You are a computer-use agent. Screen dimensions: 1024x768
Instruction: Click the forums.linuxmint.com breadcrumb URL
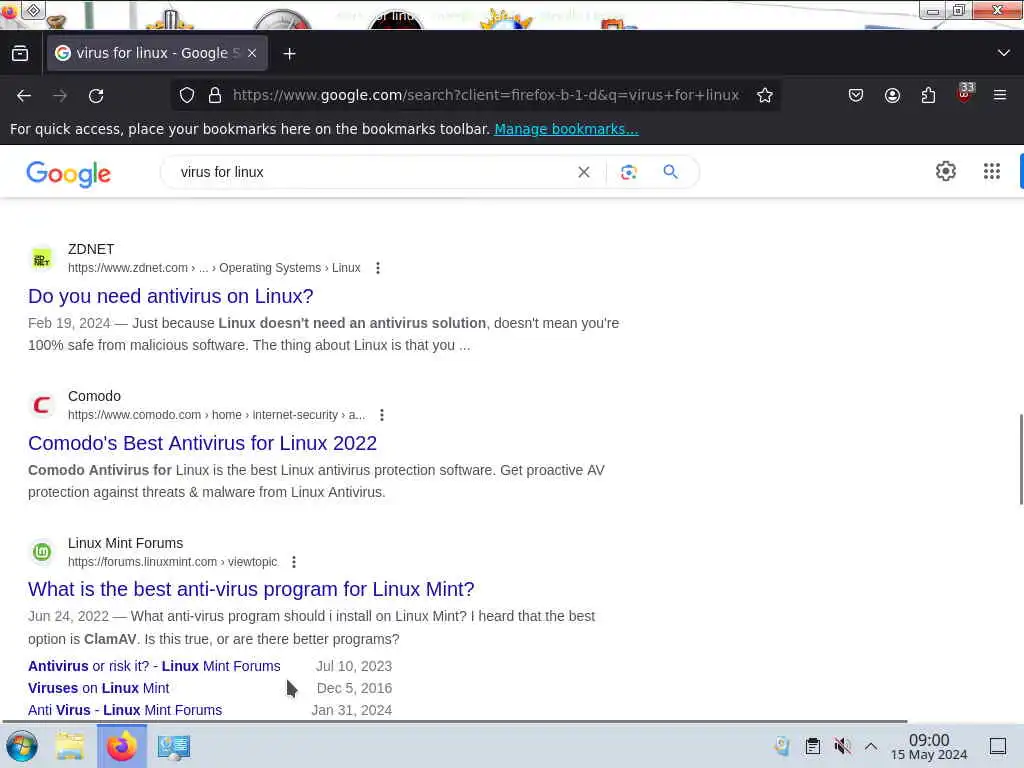[173, 562]
